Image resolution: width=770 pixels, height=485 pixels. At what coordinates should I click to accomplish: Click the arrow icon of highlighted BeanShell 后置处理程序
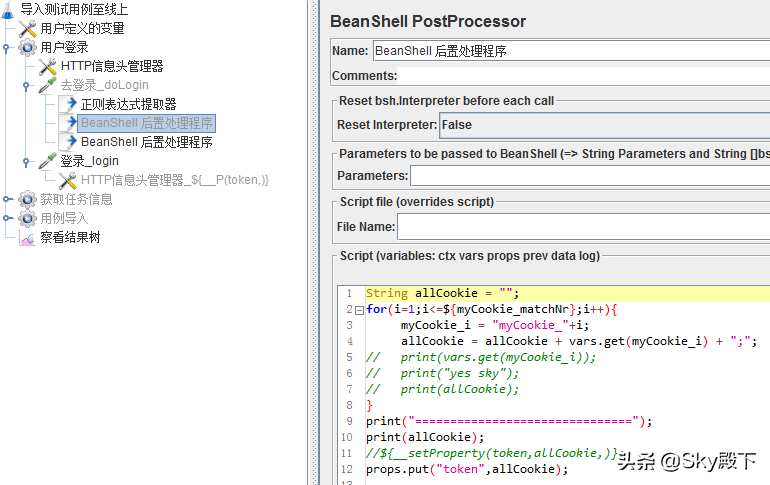click(68, 123)
